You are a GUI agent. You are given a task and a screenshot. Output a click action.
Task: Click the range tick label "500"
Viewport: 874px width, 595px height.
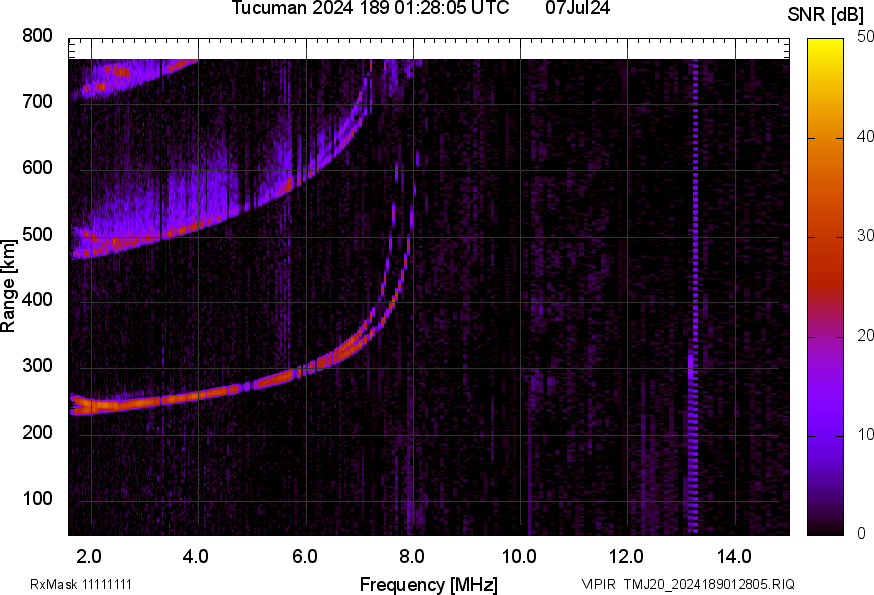coord(37,234)
